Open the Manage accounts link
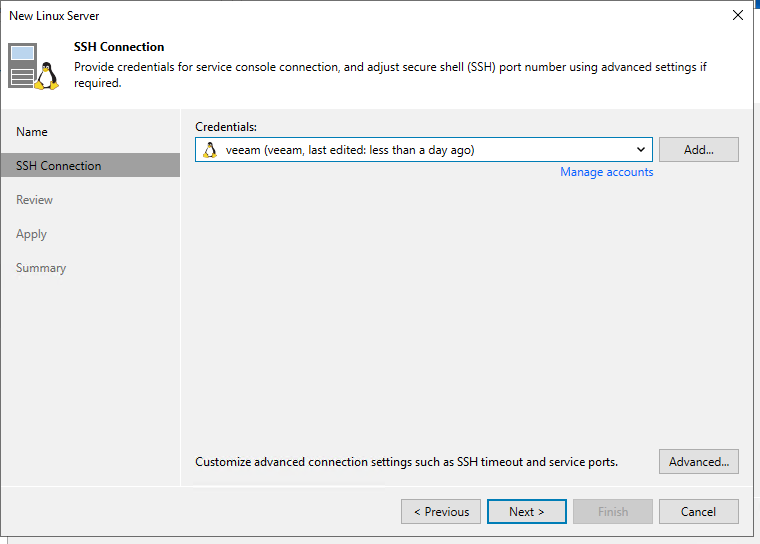The height and width of the screenshot is (544, 760). 606,172
